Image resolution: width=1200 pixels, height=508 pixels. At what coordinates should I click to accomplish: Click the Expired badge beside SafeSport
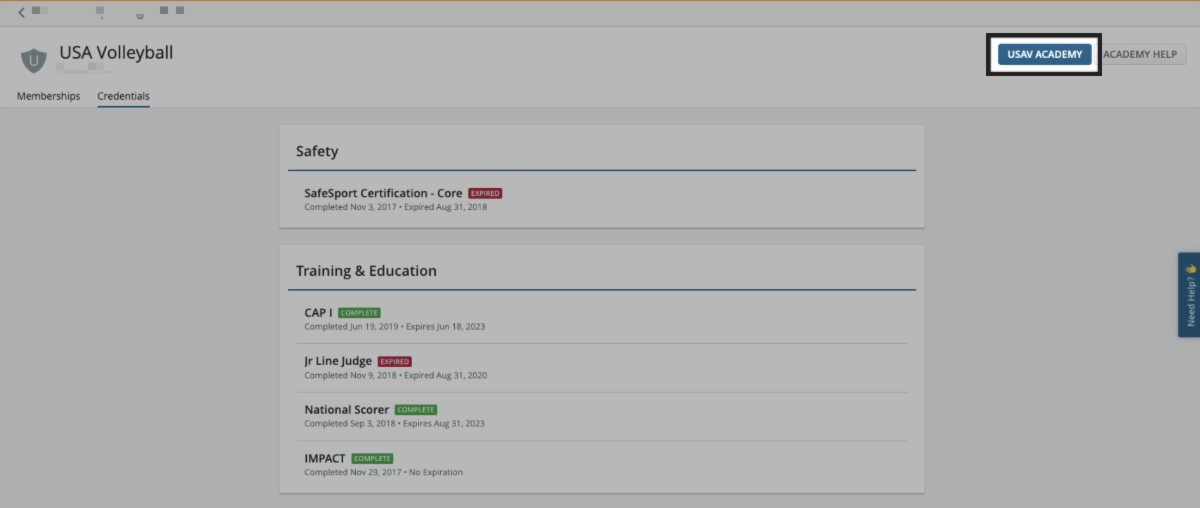click(x=485, y=193)
